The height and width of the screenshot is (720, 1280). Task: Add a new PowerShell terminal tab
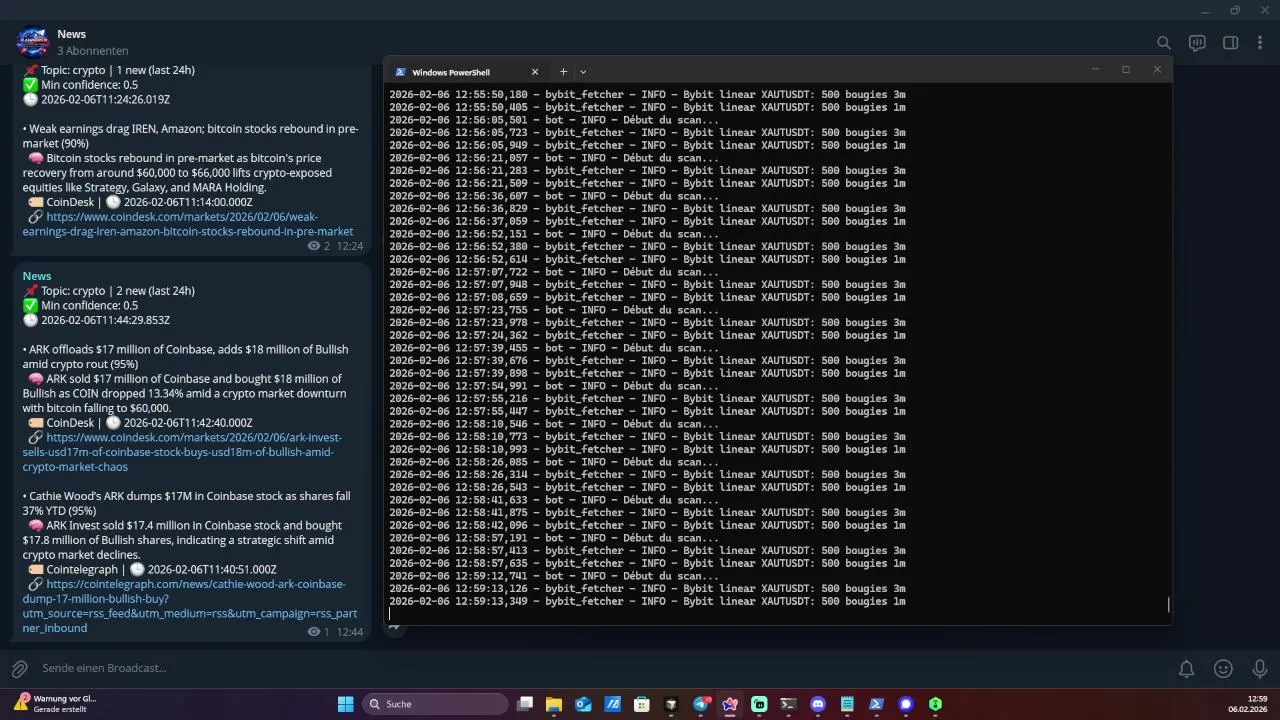563,72
